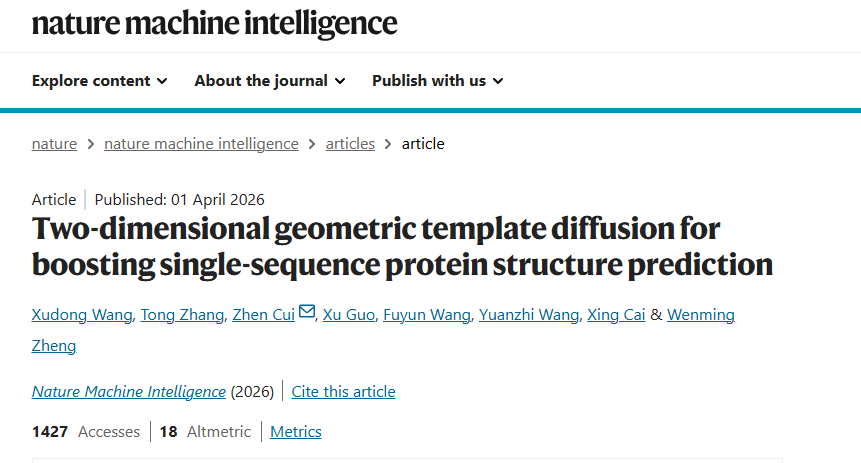Click the Yuanzhi Wang author link
The height and width of the screenshot is (463, 861).
[528, 315]
